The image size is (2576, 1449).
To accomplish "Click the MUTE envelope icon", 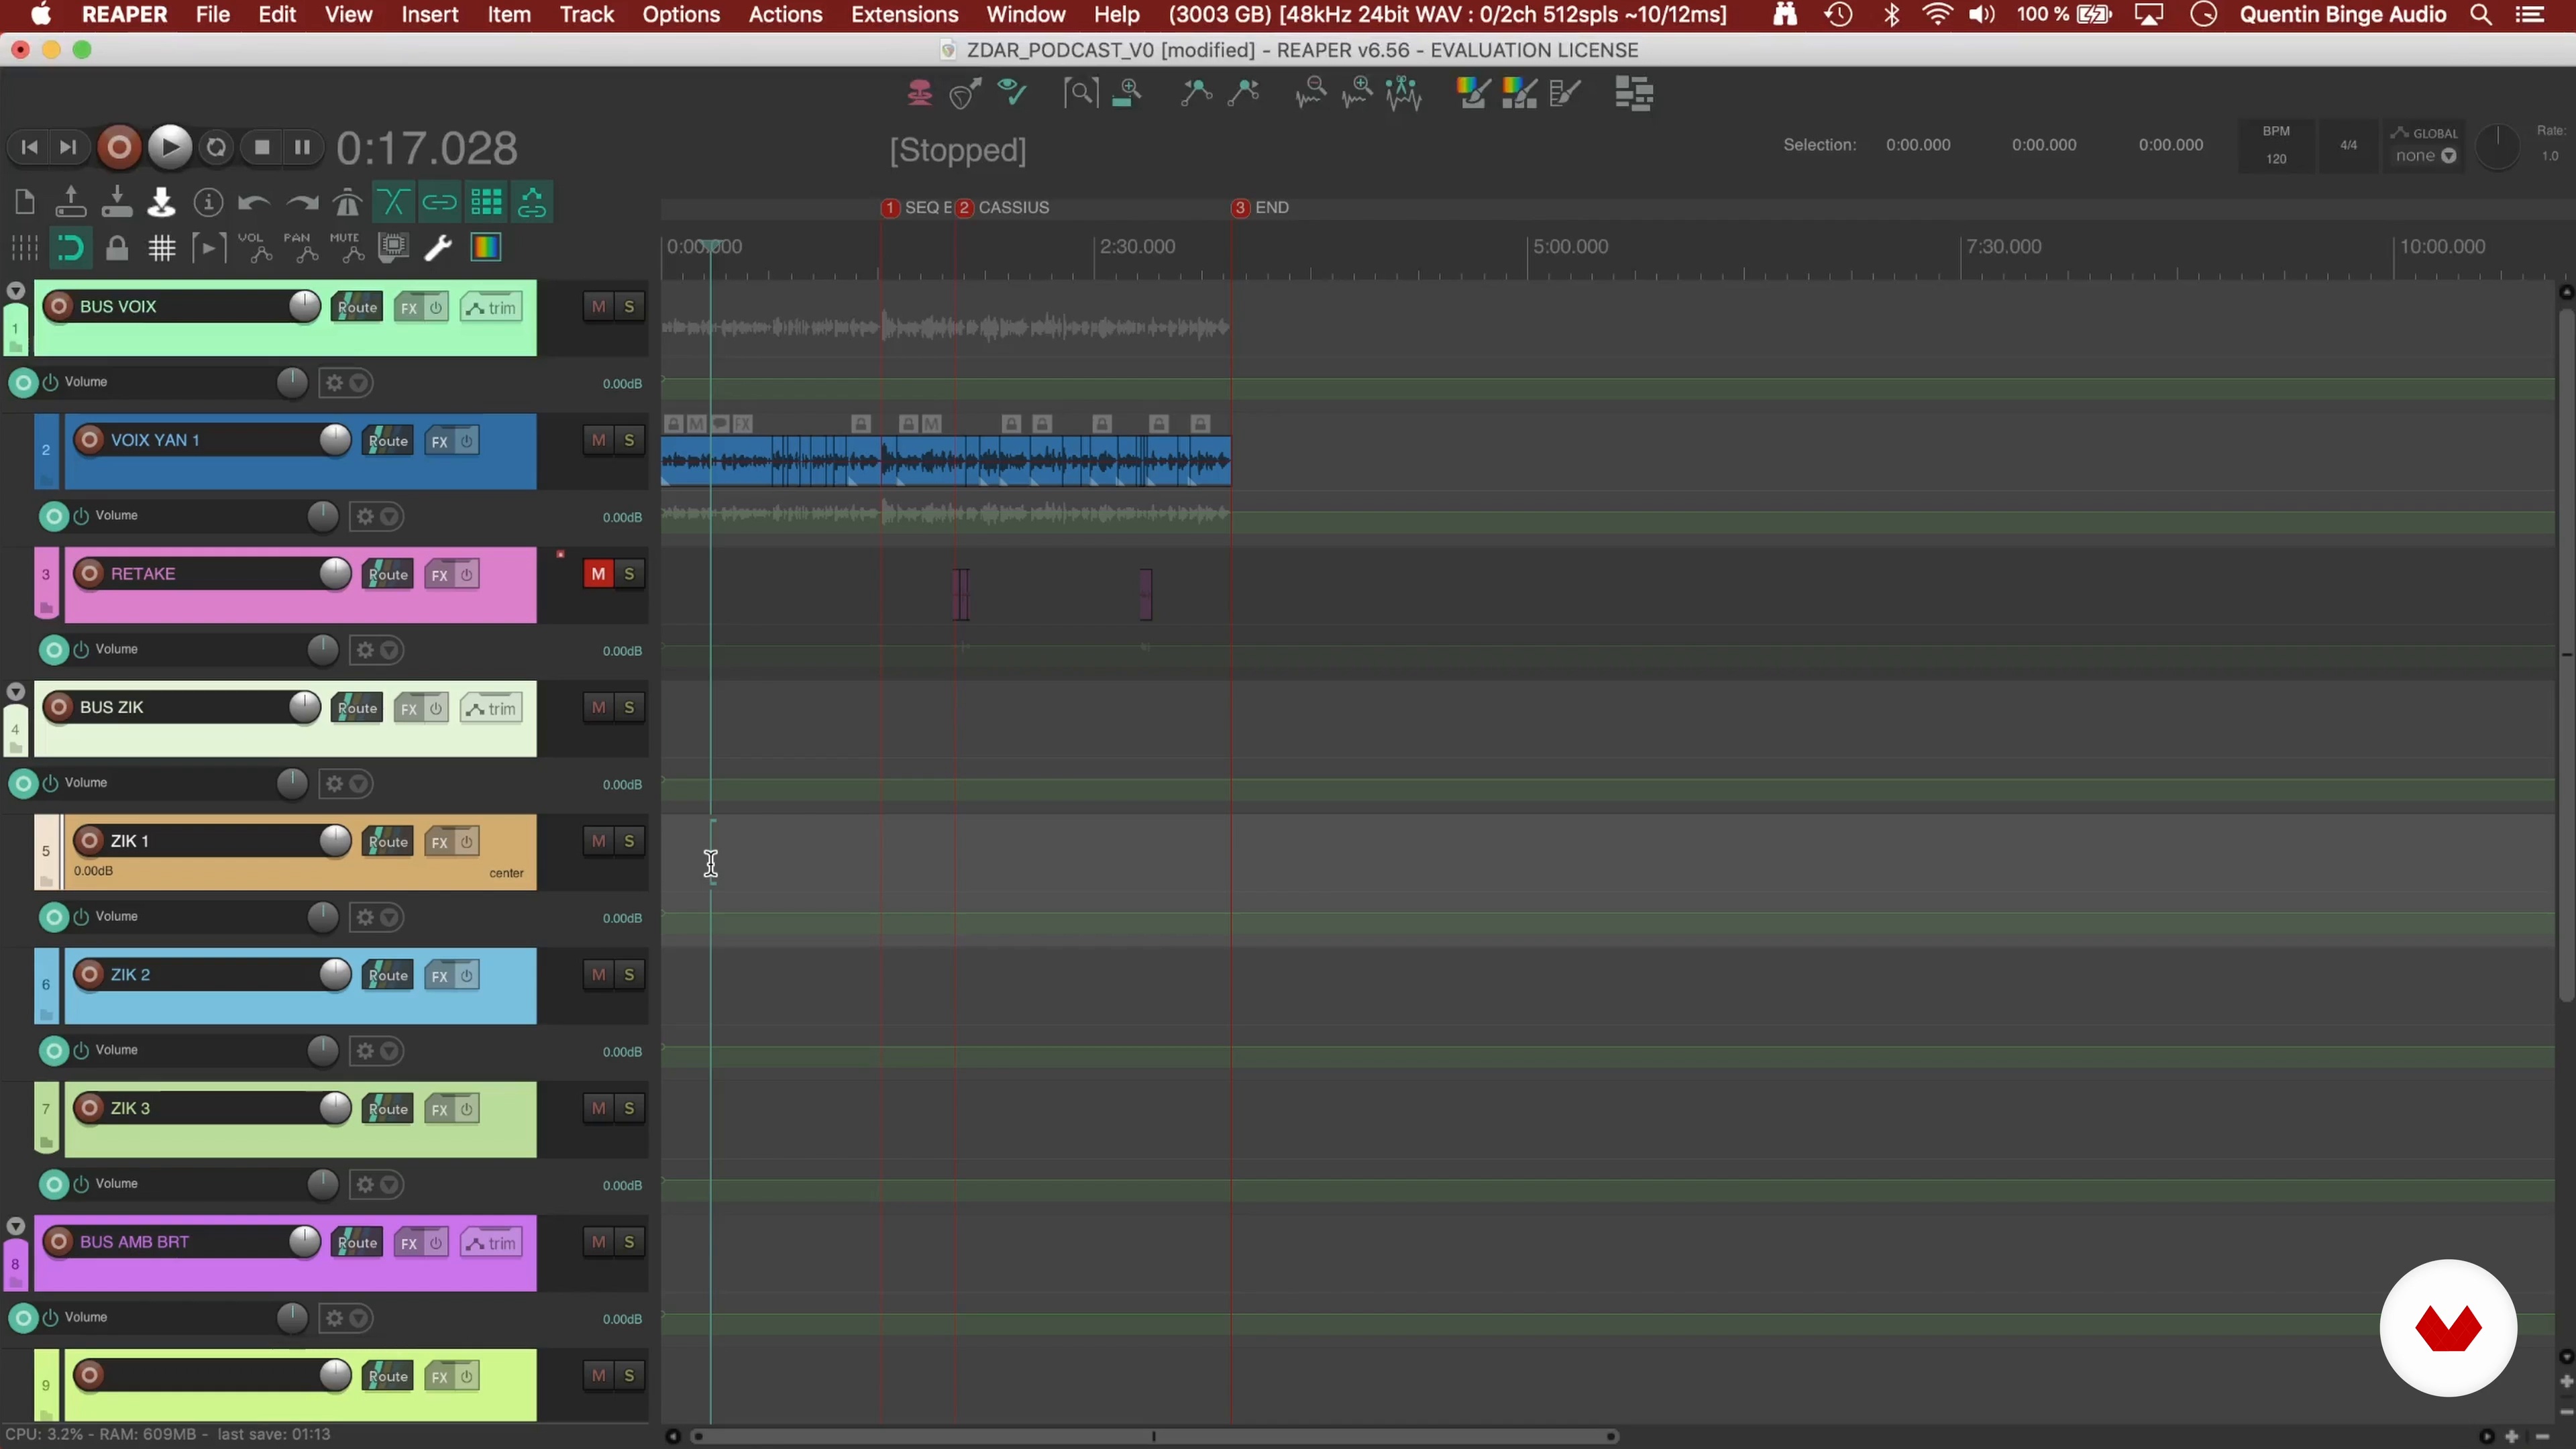I will coord(346,248).
